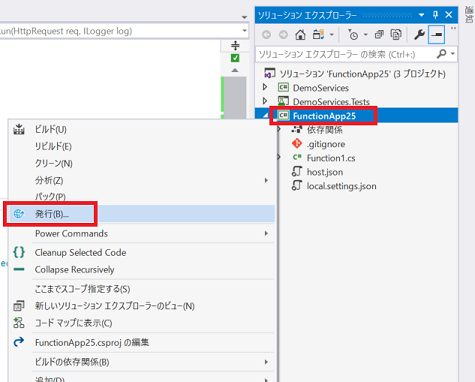The image size is (475, 382).
Task: Open the pending changes filter clock icon
Action: (353, 34)
